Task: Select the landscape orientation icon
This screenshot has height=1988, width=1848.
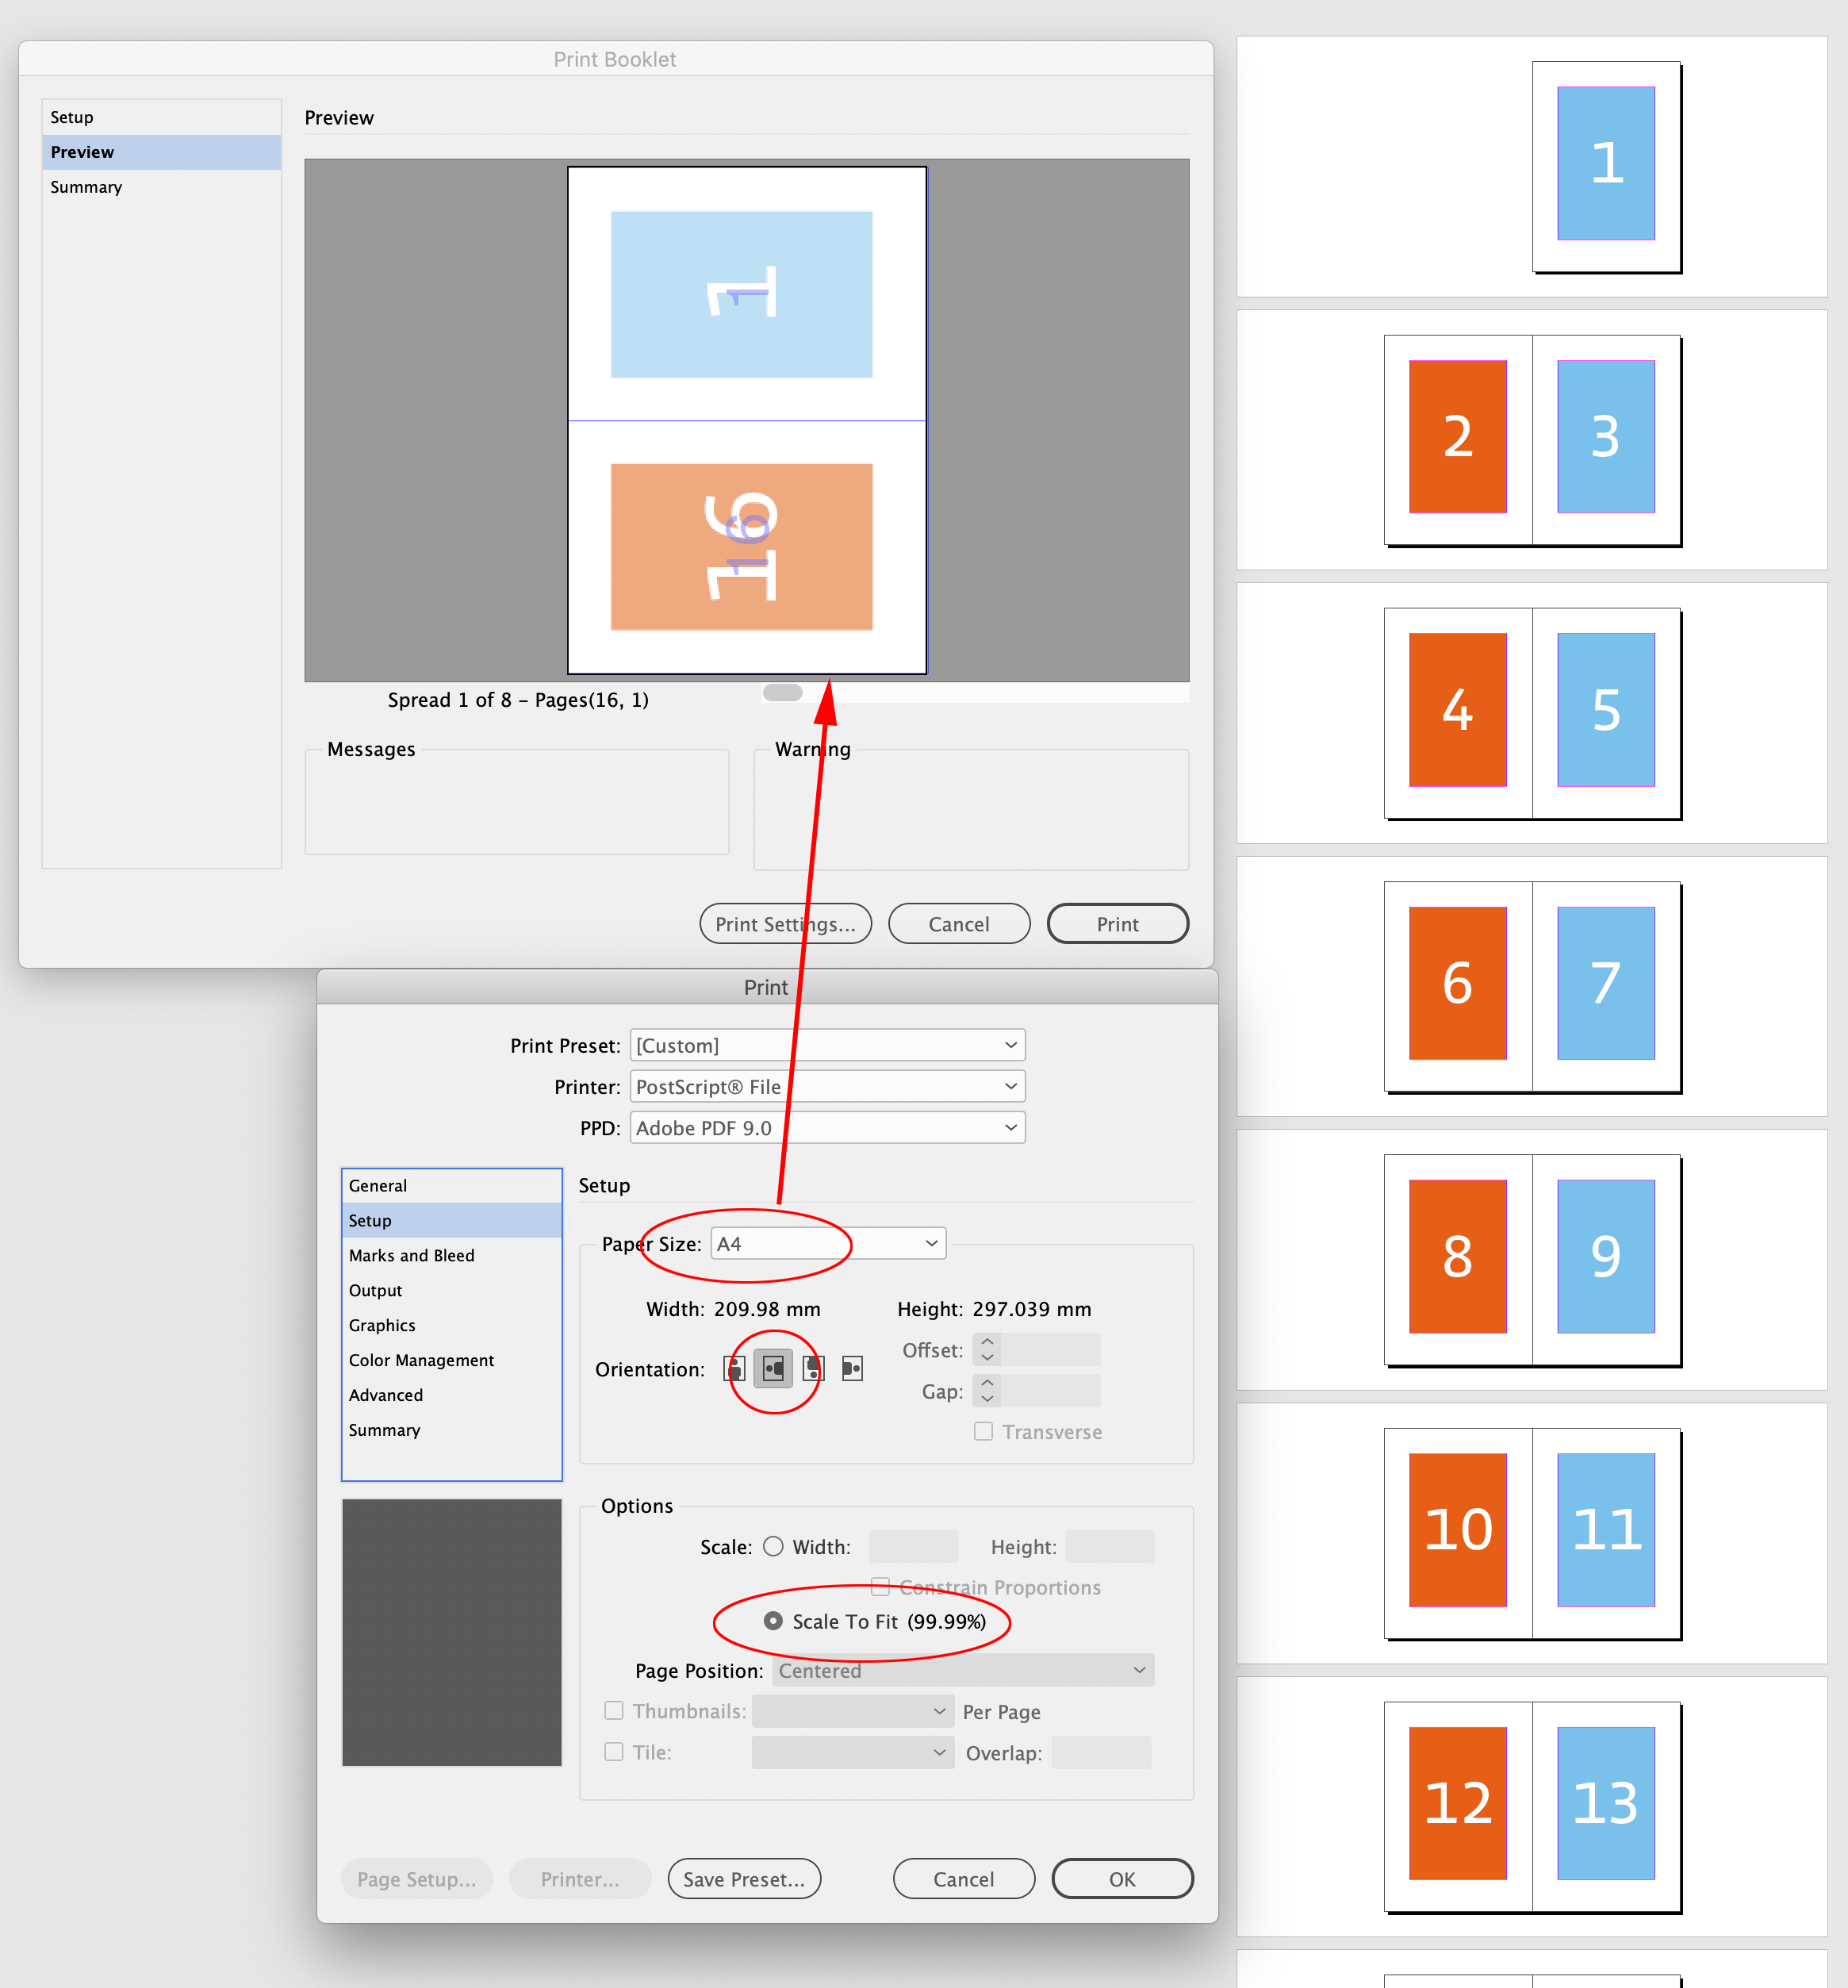Action: point(772,1368)
